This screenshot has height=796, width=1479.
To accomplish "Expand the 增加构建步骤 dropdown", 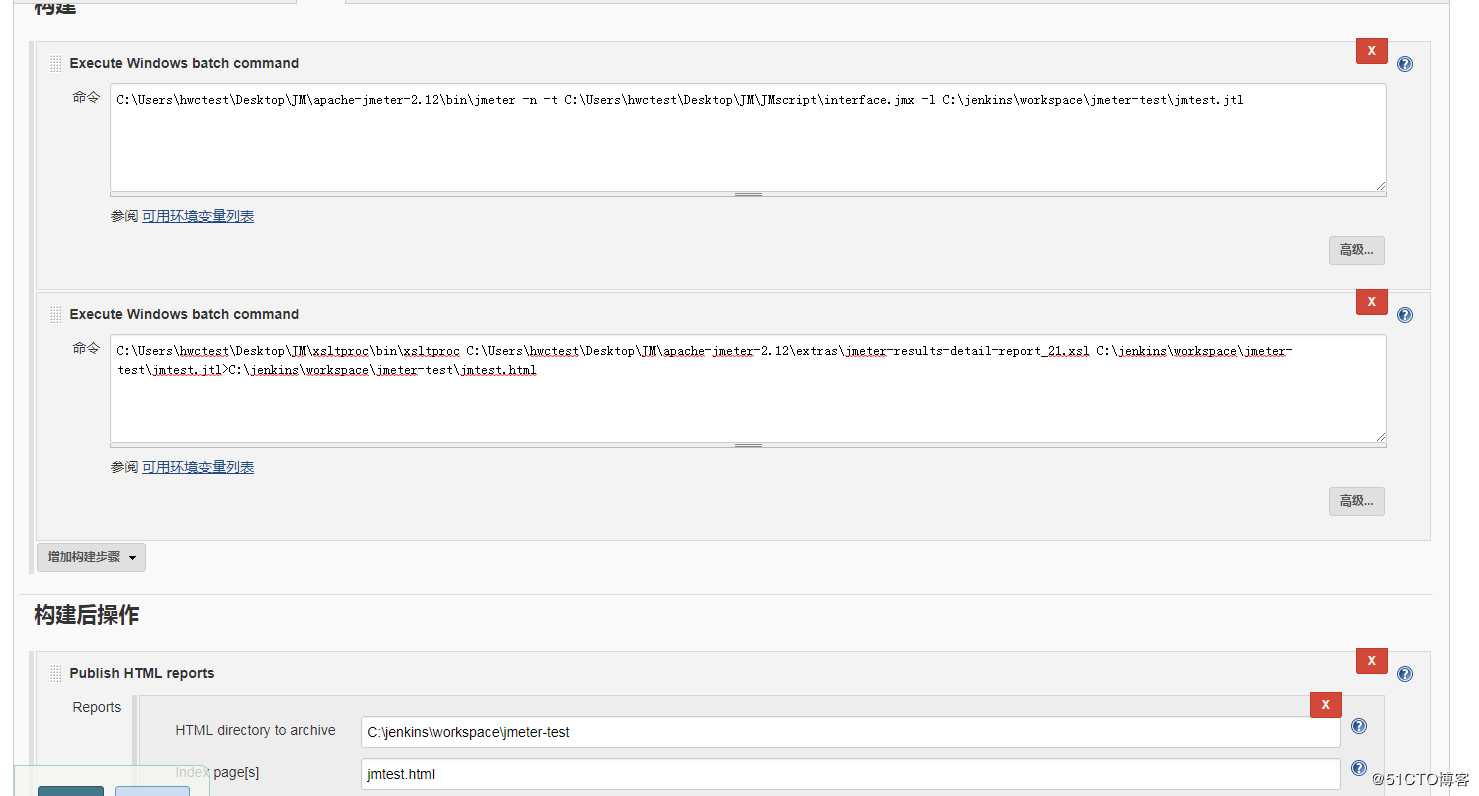I will (x=91, y=557).
